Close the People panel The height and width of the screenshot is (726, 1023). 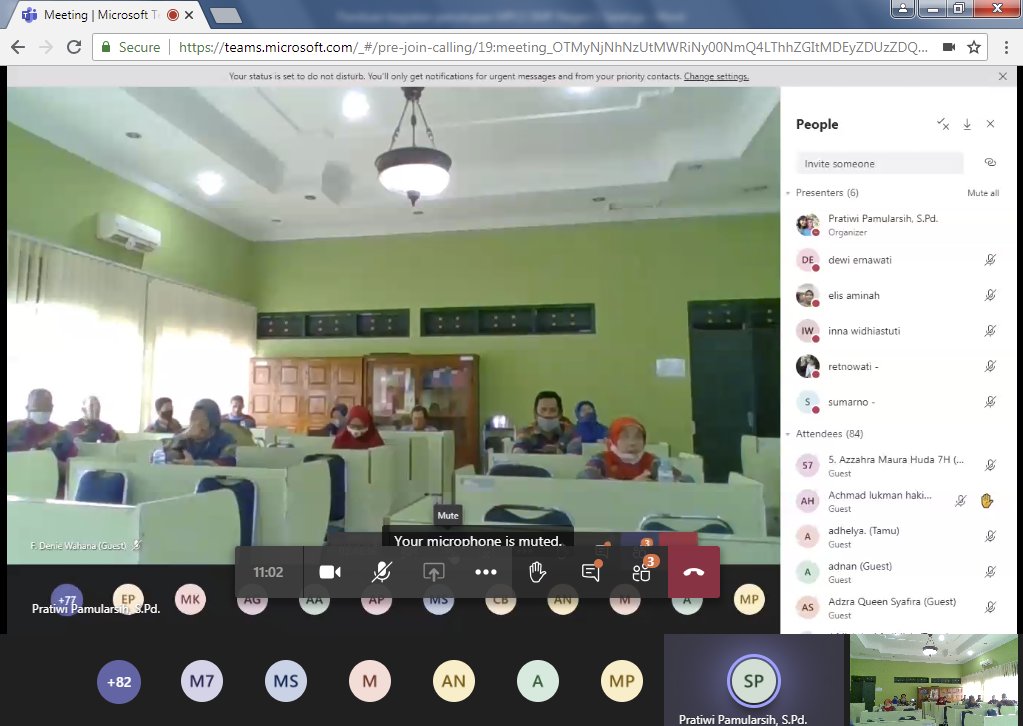coord(990,124)
